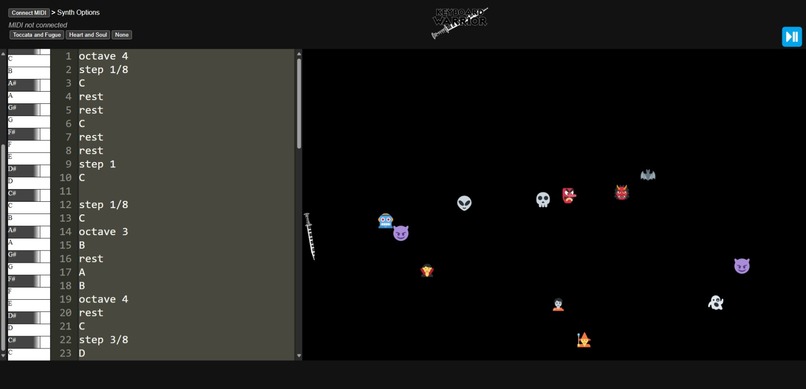Image resolution: width=806 pixels, height=389 pixels.
Task: Click the grey bat enemy
Action: (x=648, y=175)
